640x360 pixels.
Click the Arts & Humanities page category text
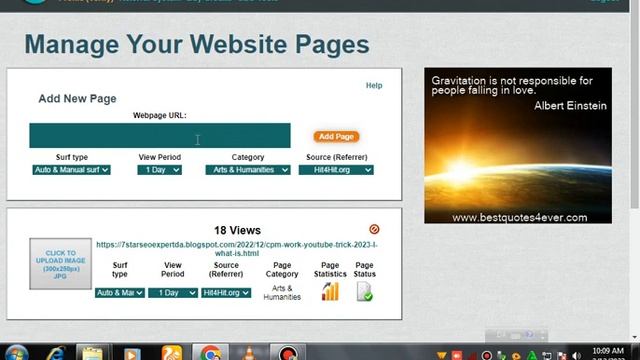[282, 293]
